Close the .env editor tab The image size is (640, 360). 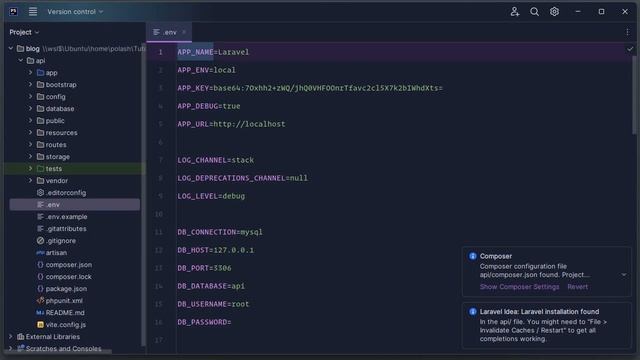click(184, 32)
